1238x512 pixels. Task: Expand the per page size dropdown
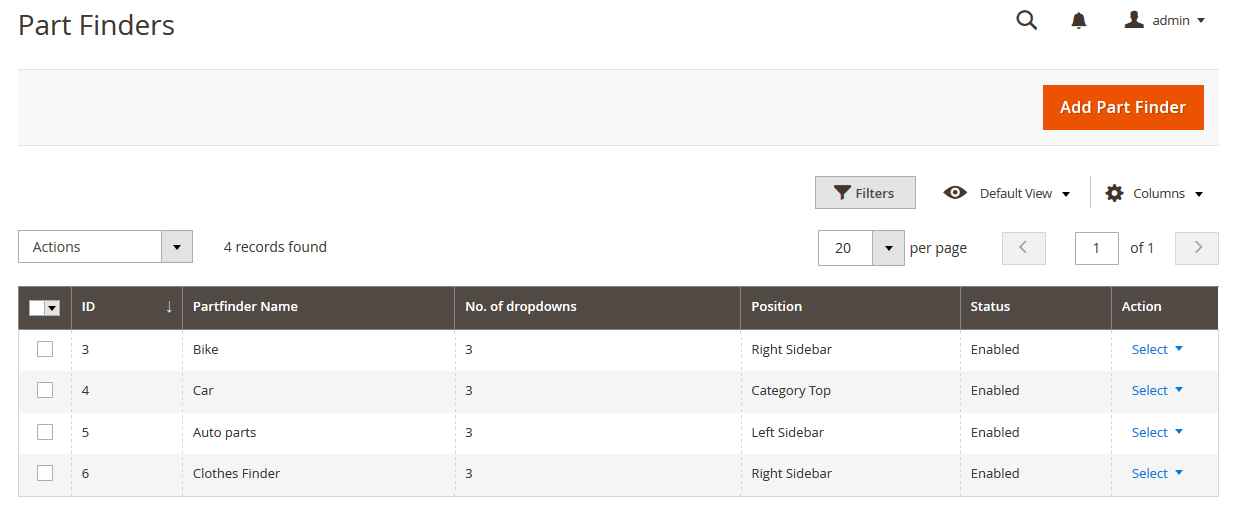888,248
